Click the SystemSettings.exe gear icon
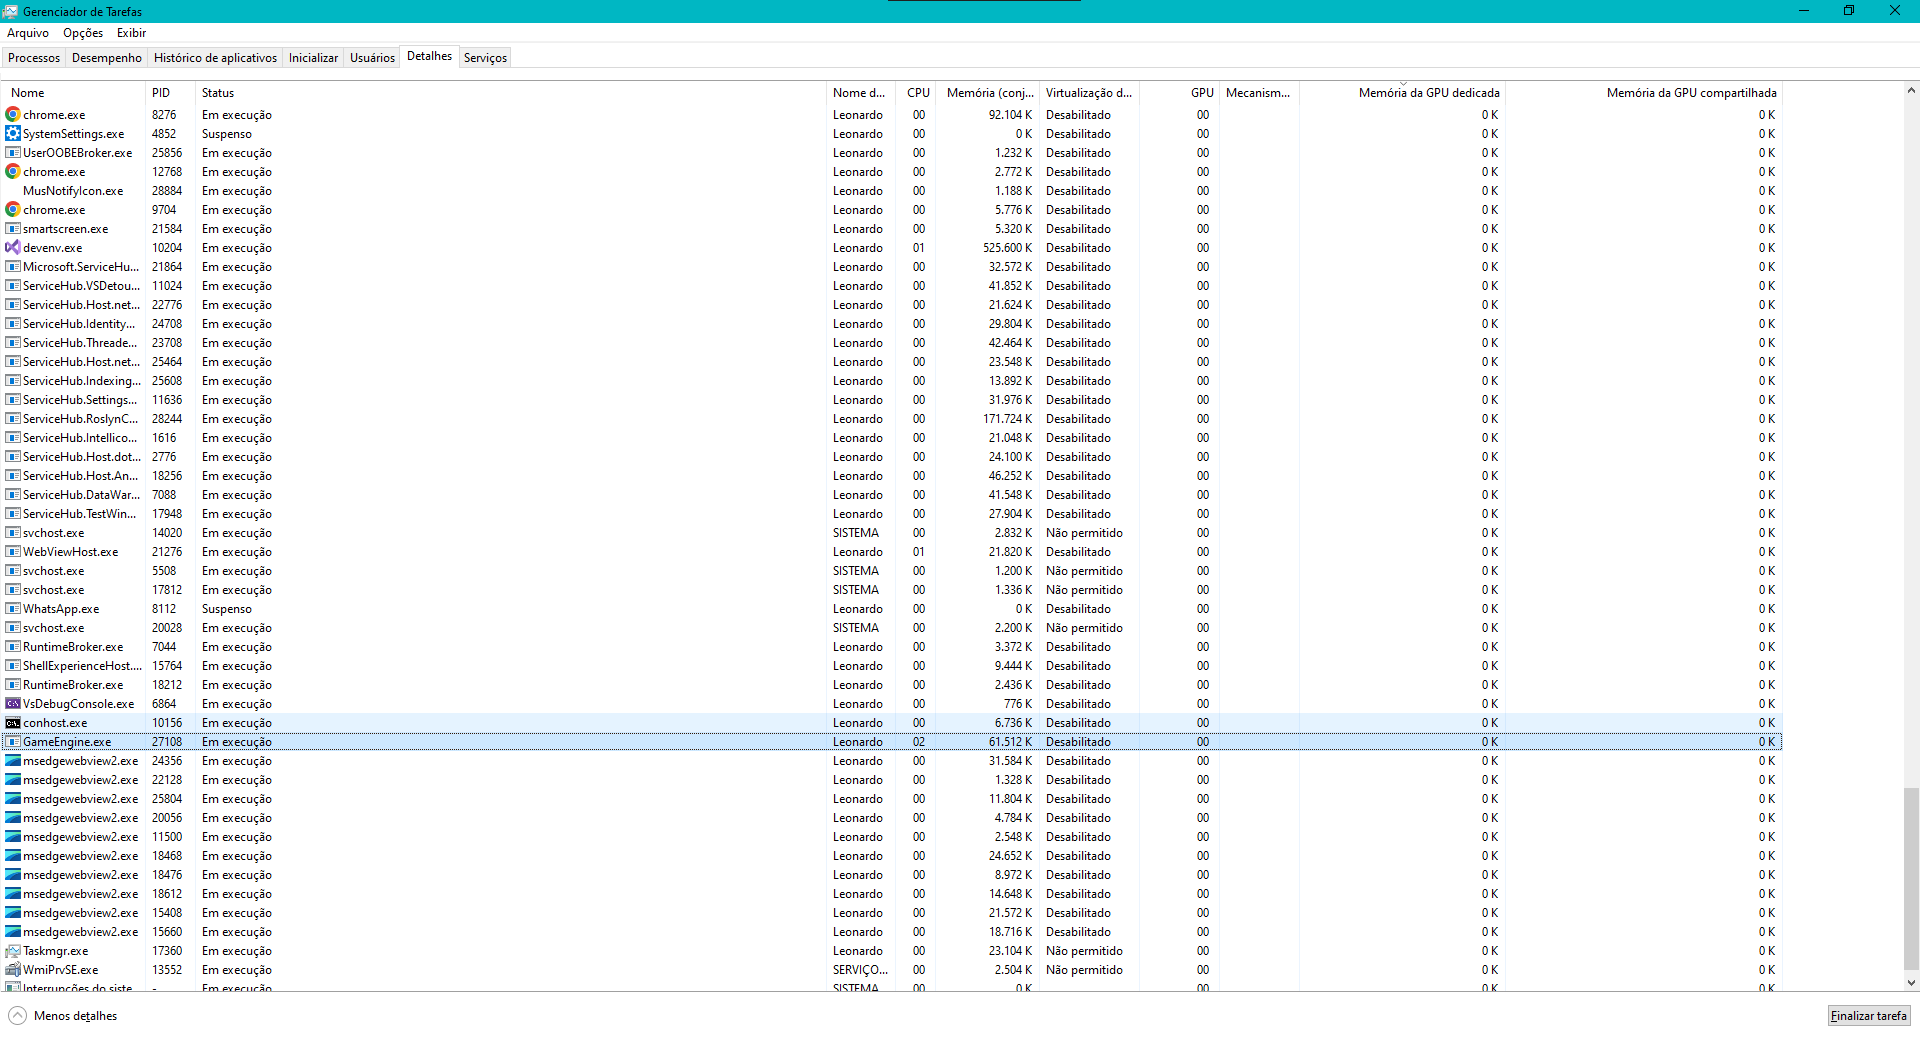The image size is (1920, 1040). 13,133
